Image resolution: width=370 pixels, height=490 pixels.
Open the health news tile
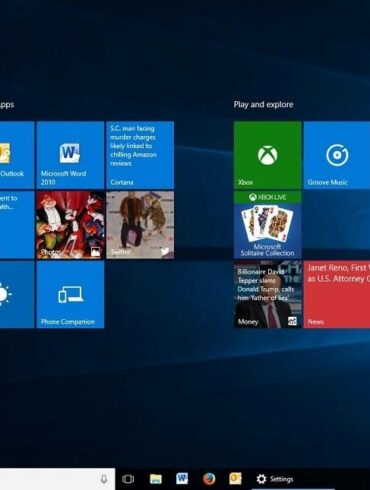pos(17,225)
